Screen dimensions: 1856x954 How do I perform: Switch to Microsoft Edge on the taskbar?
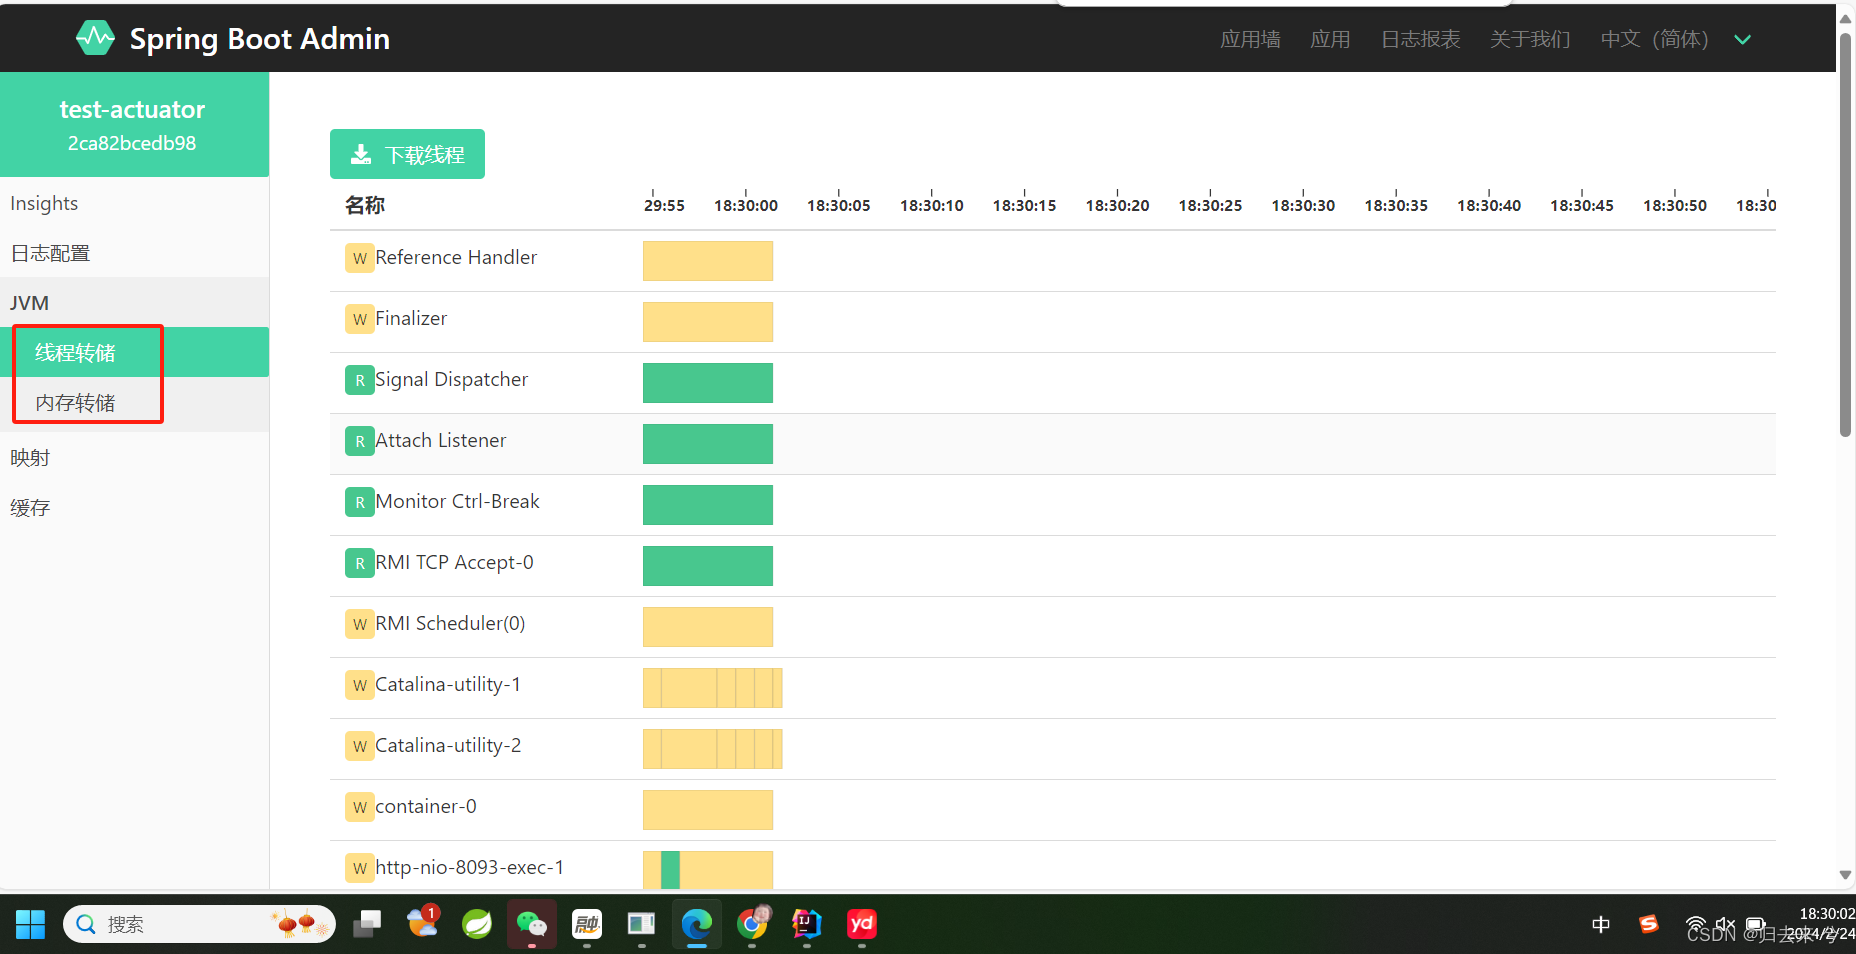pyautogui.click(x=696, y=924)
